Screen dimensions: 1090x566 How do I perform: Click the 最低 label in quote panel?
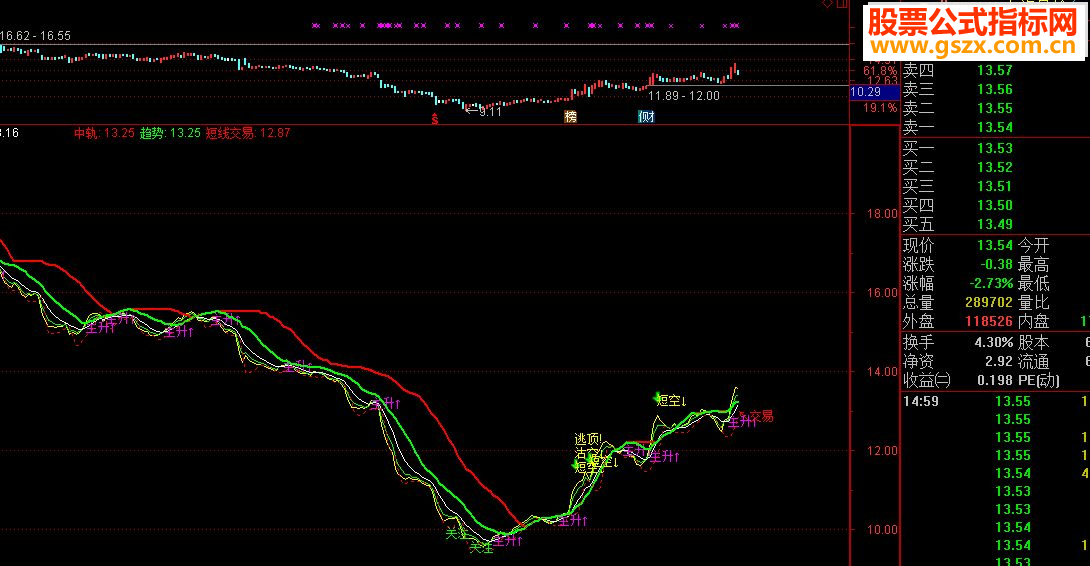1034,283
